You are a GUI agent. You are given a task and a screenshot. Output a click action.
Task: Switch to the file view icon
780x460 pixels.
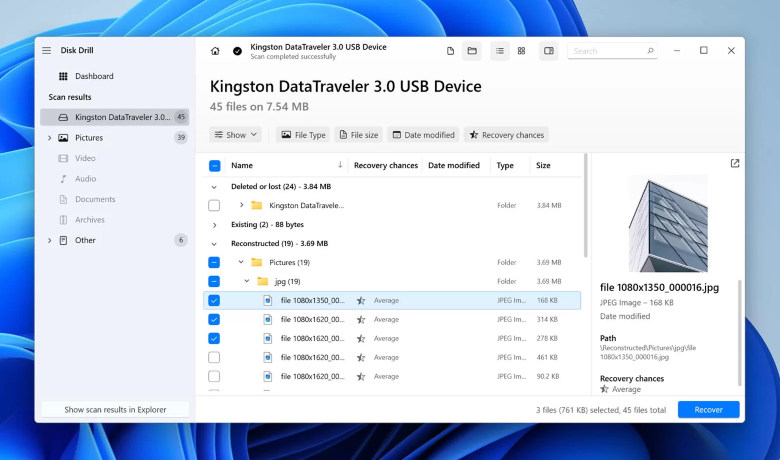(450, 51)
